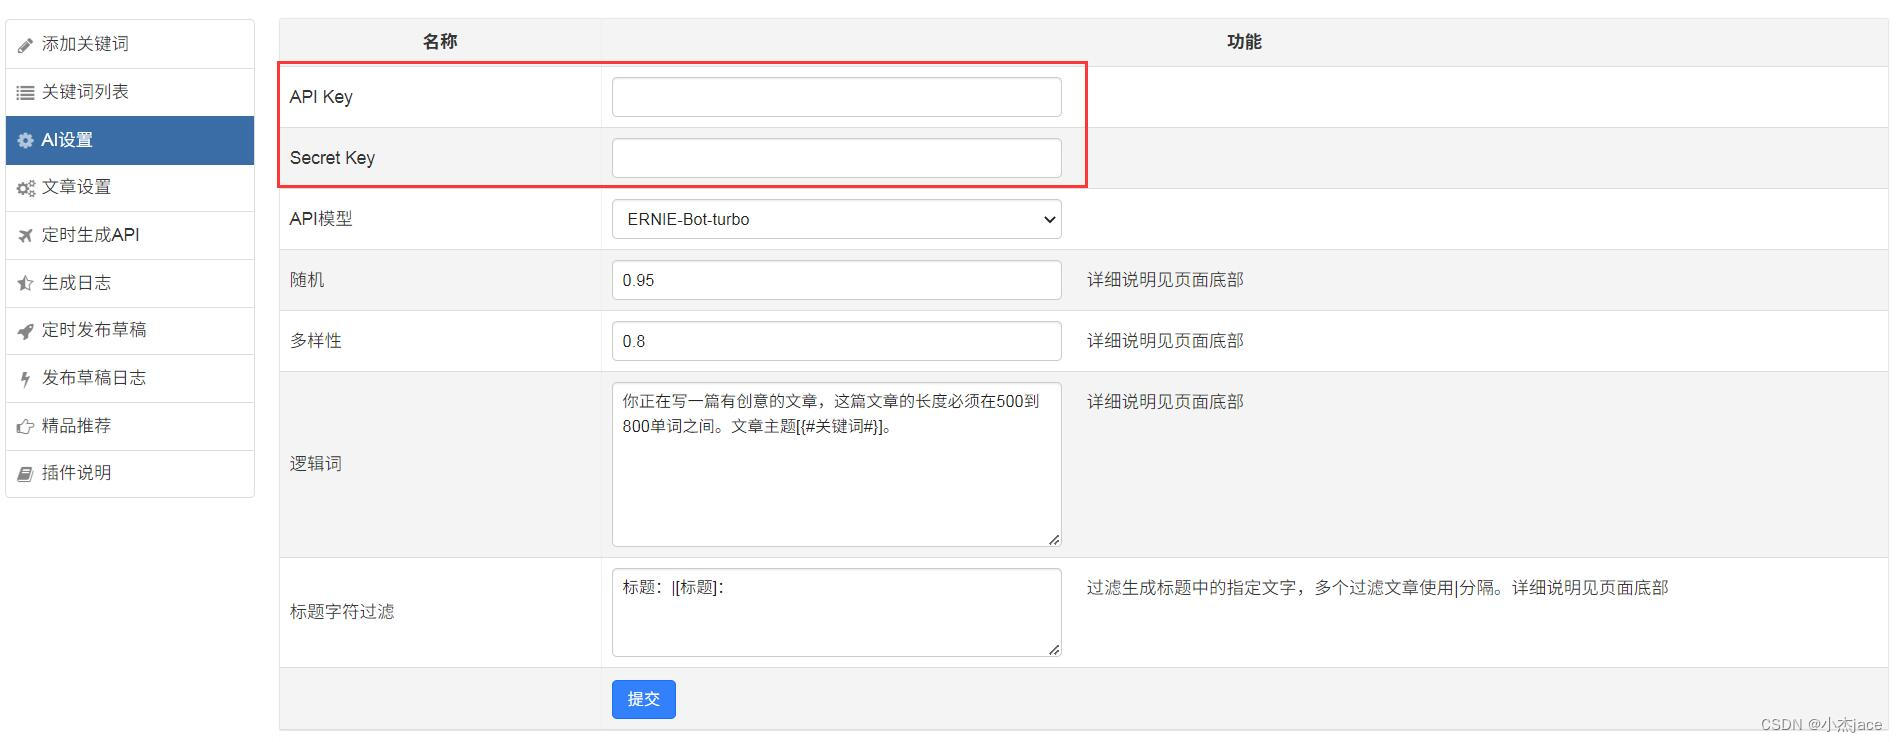Image resolution: width=1897 pixels, height=742 pixels.
Task: Click the 功能 column header
Action: pyautogui.click(x=1244, y=42)
